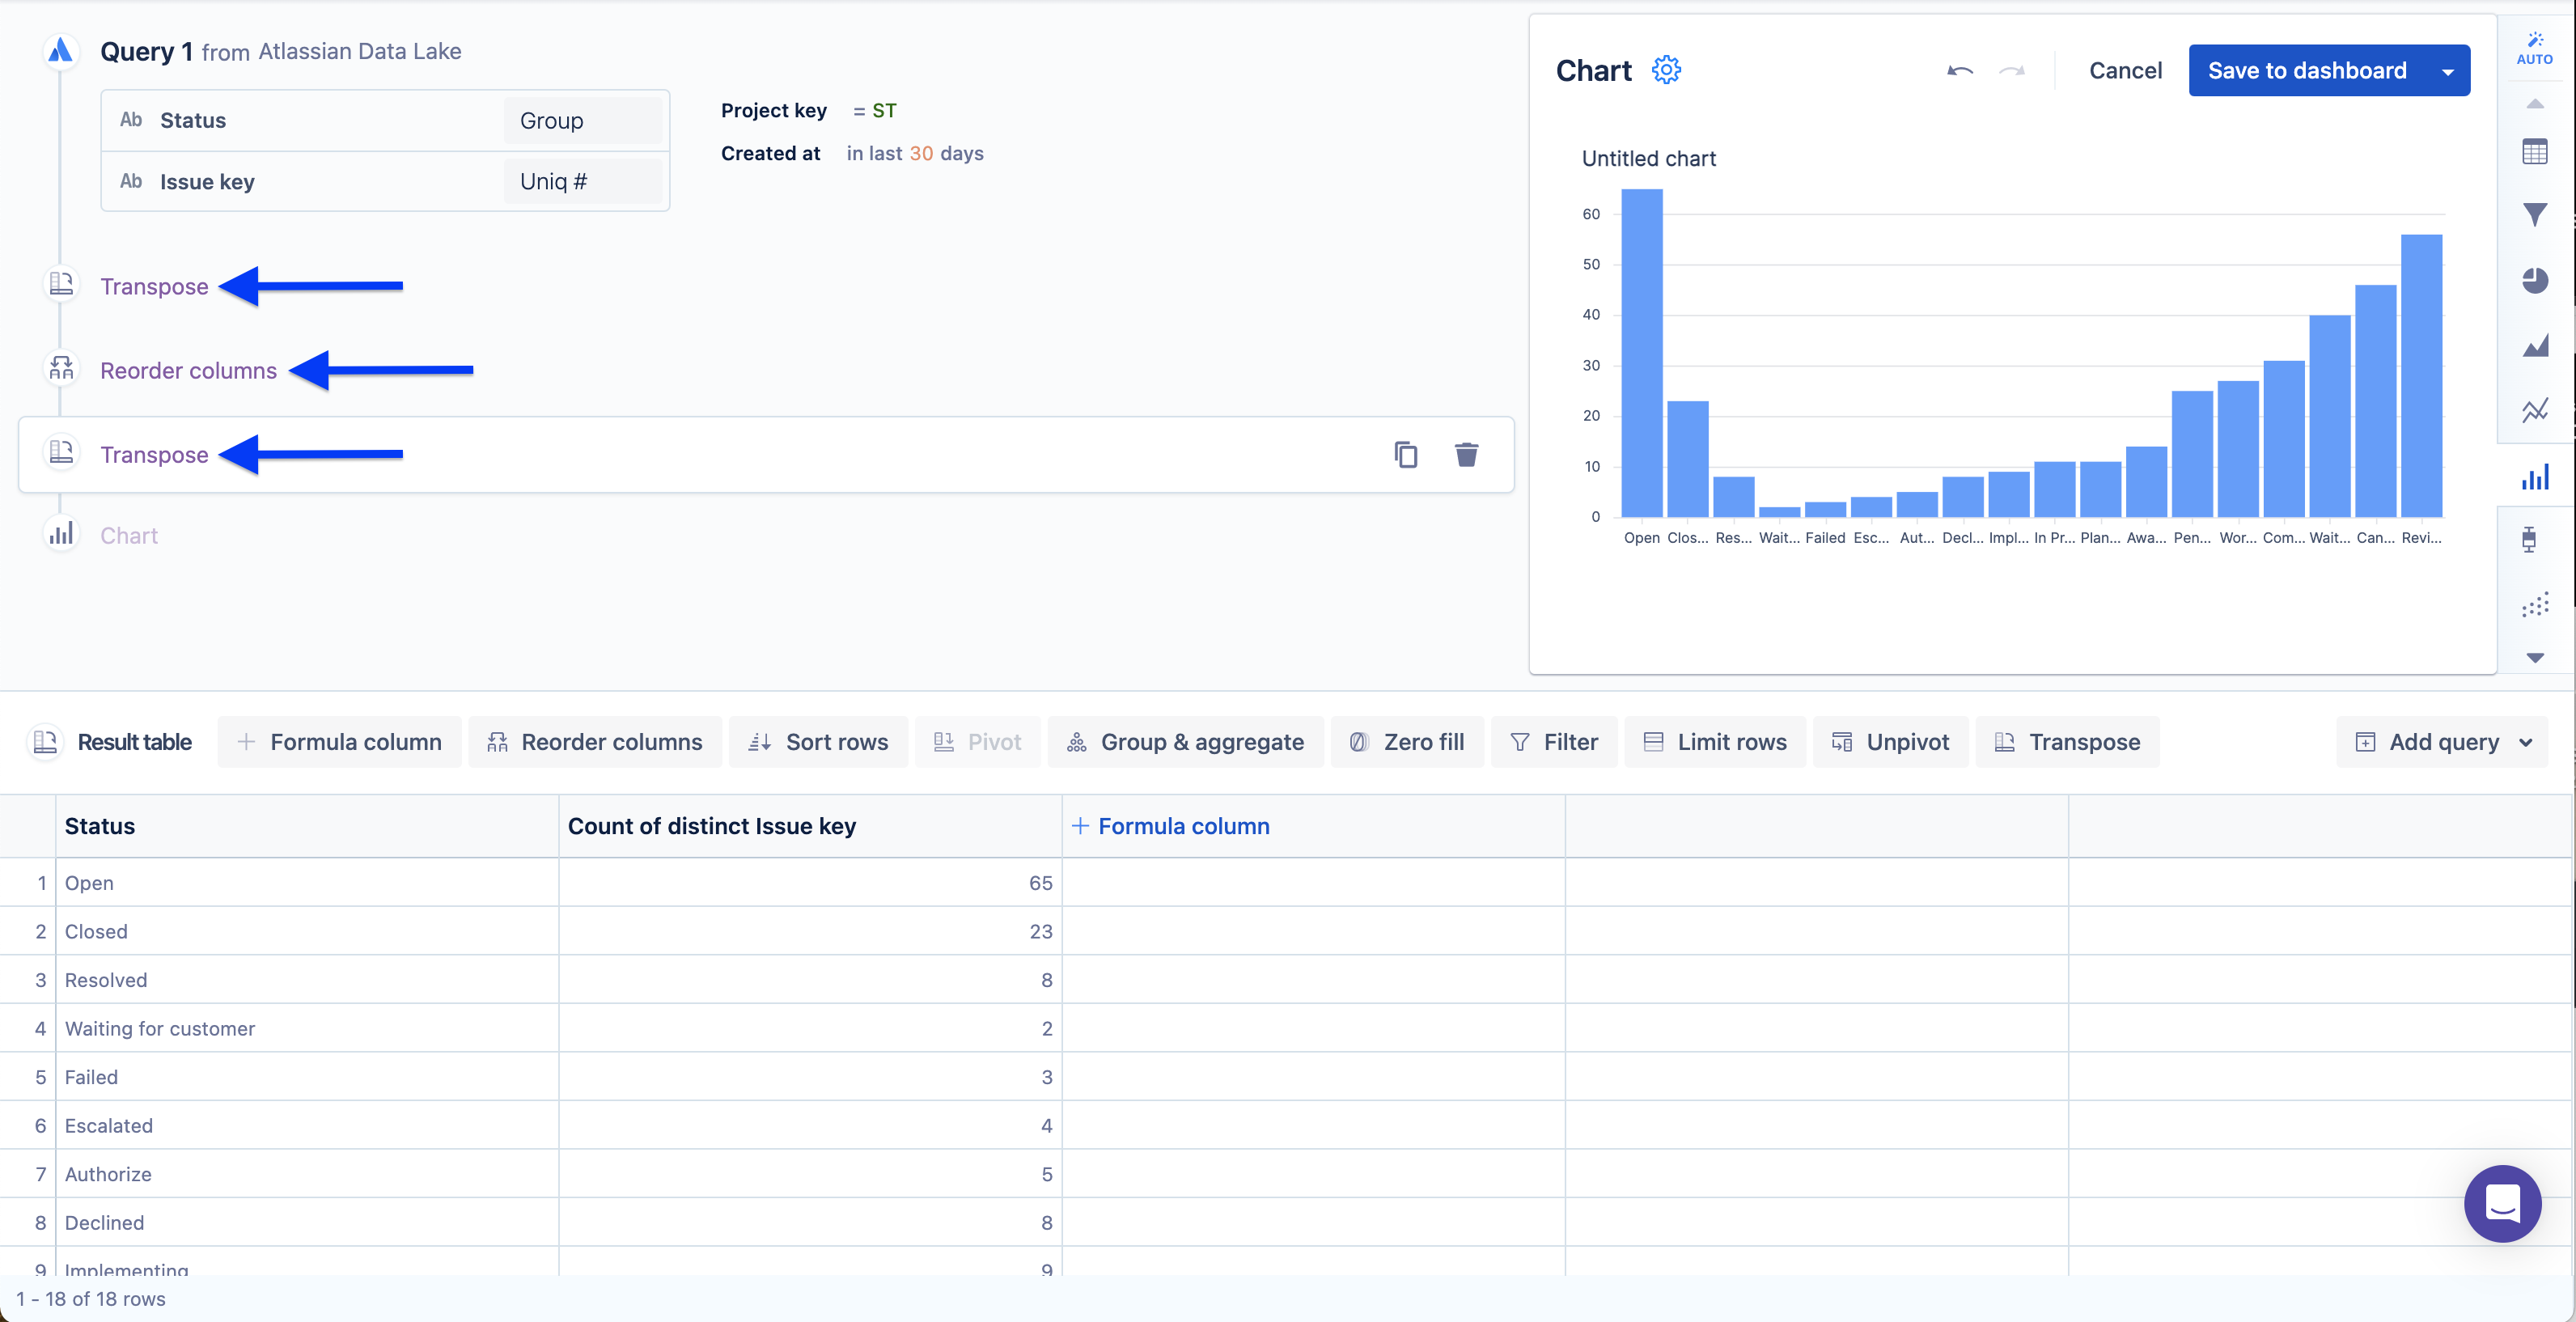Pick the area chart type icon
The image size is (2576, 1322).
pyautogui.click(x=2534, y=346)
